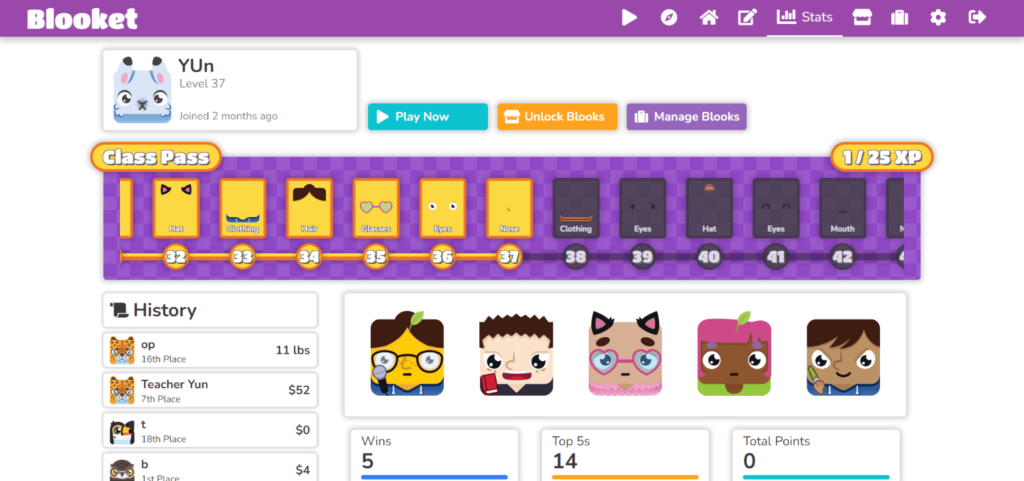Select the level 33 Clothing reward card
This screenshot has width=1024, height=481.
click(243, 208)
